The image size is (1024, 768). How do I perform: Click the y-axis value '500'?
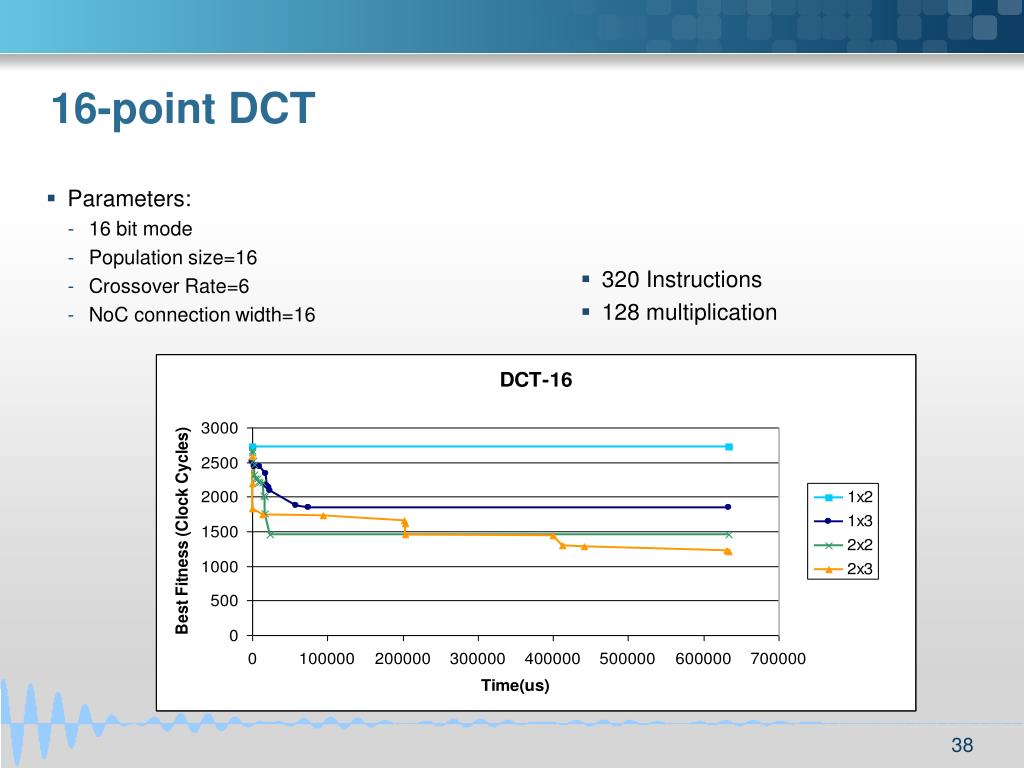(224, 601)
